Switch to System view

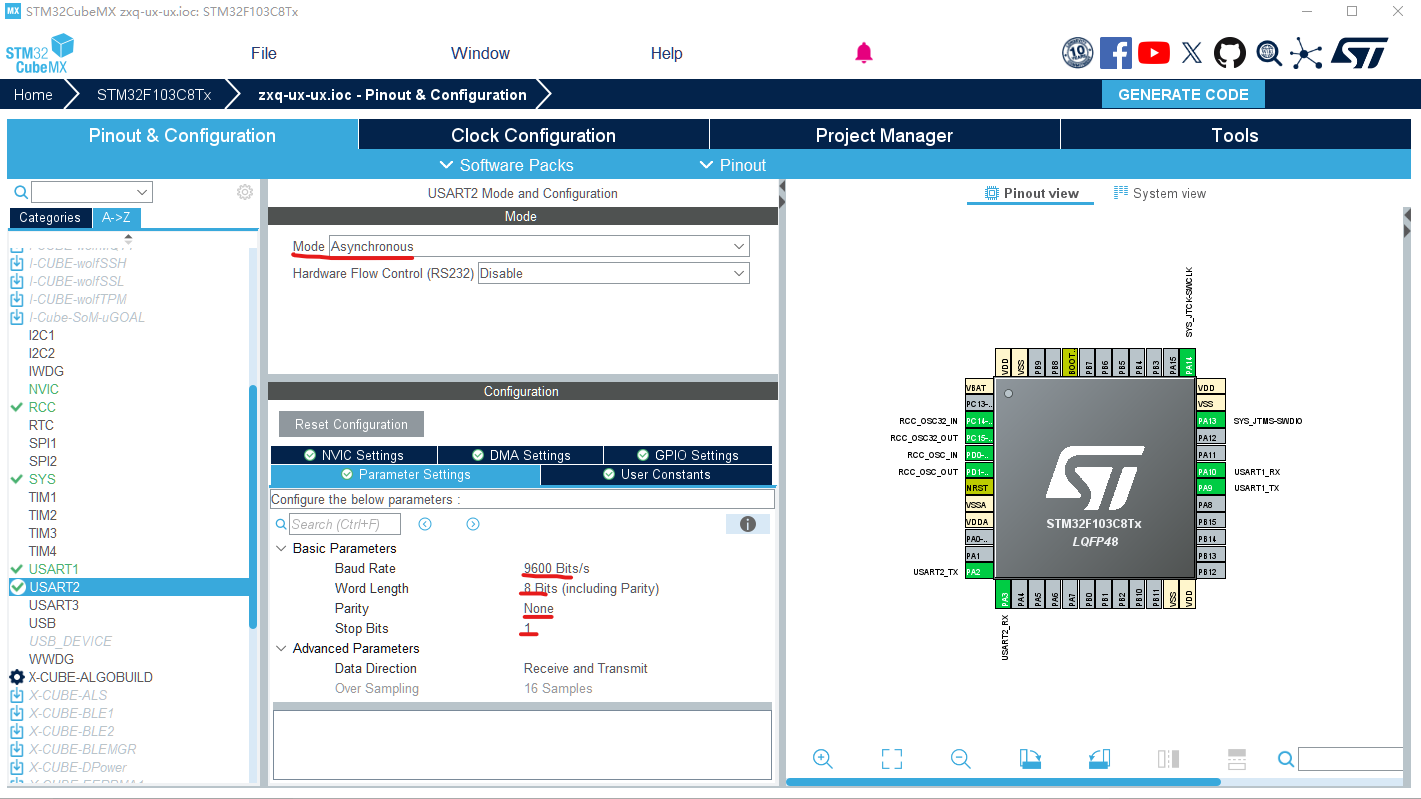(x=1160, y=193)
